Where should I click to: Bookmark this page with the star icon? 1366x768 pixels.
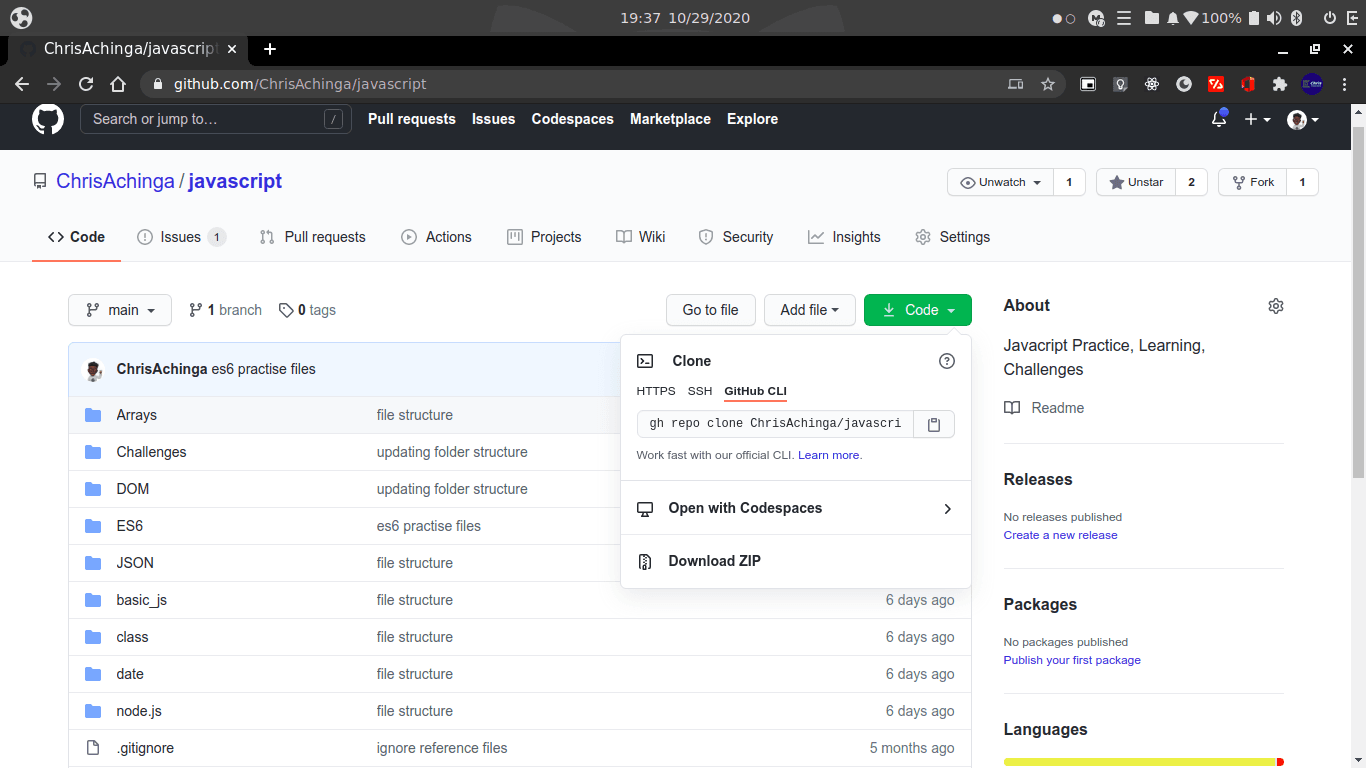[1048, 84]
